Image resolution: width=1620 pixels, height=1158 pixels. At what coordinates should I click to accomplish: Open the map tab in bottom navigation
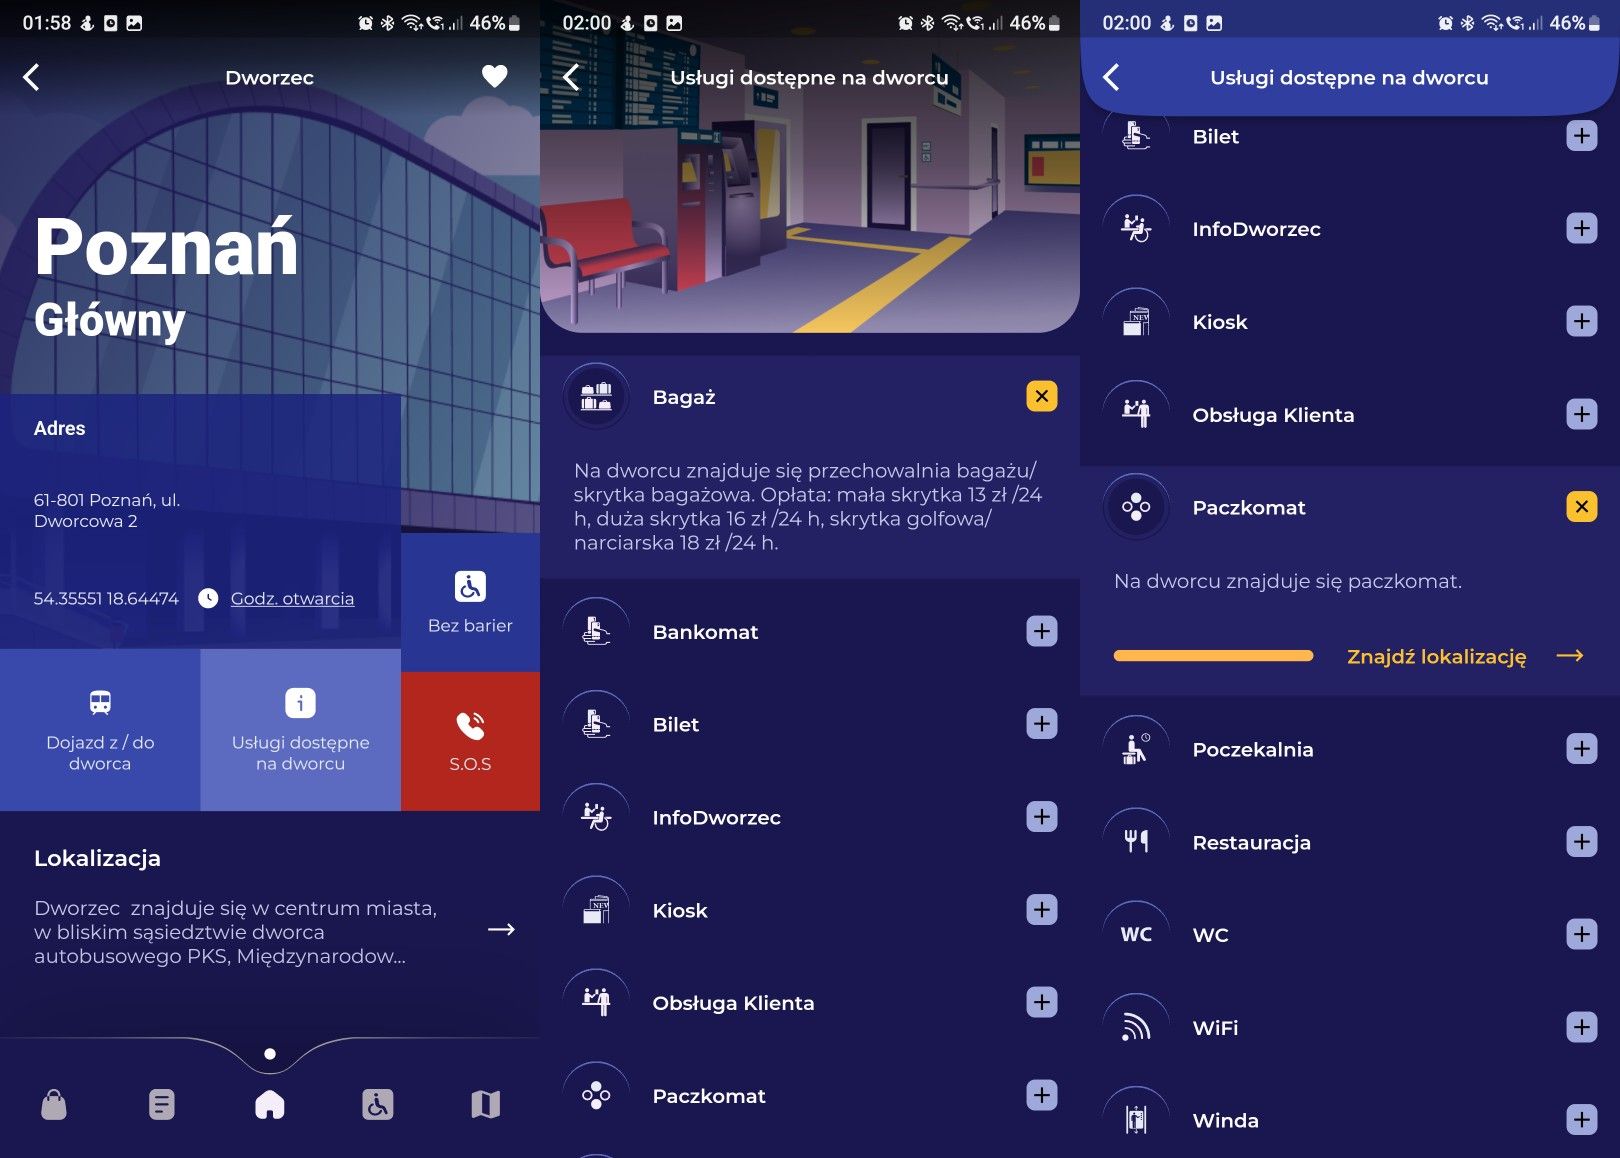[x=486, y=1105]
